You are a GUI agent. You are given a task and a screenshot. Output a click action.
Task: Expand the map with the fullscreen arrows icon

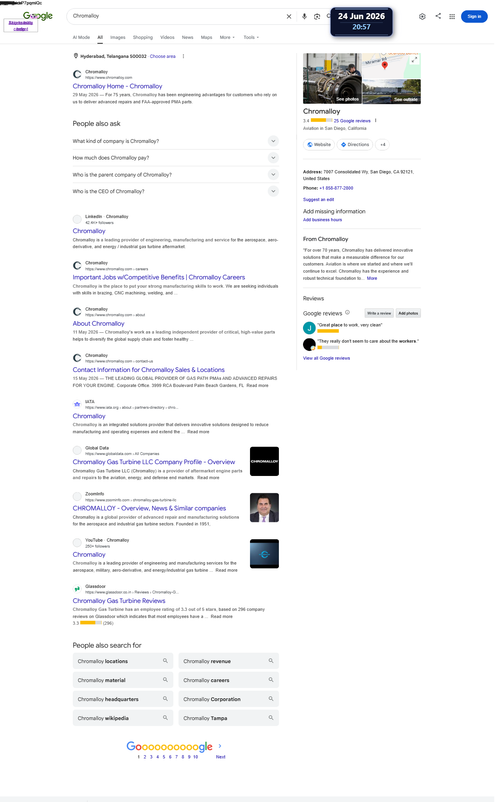(415, 60)
